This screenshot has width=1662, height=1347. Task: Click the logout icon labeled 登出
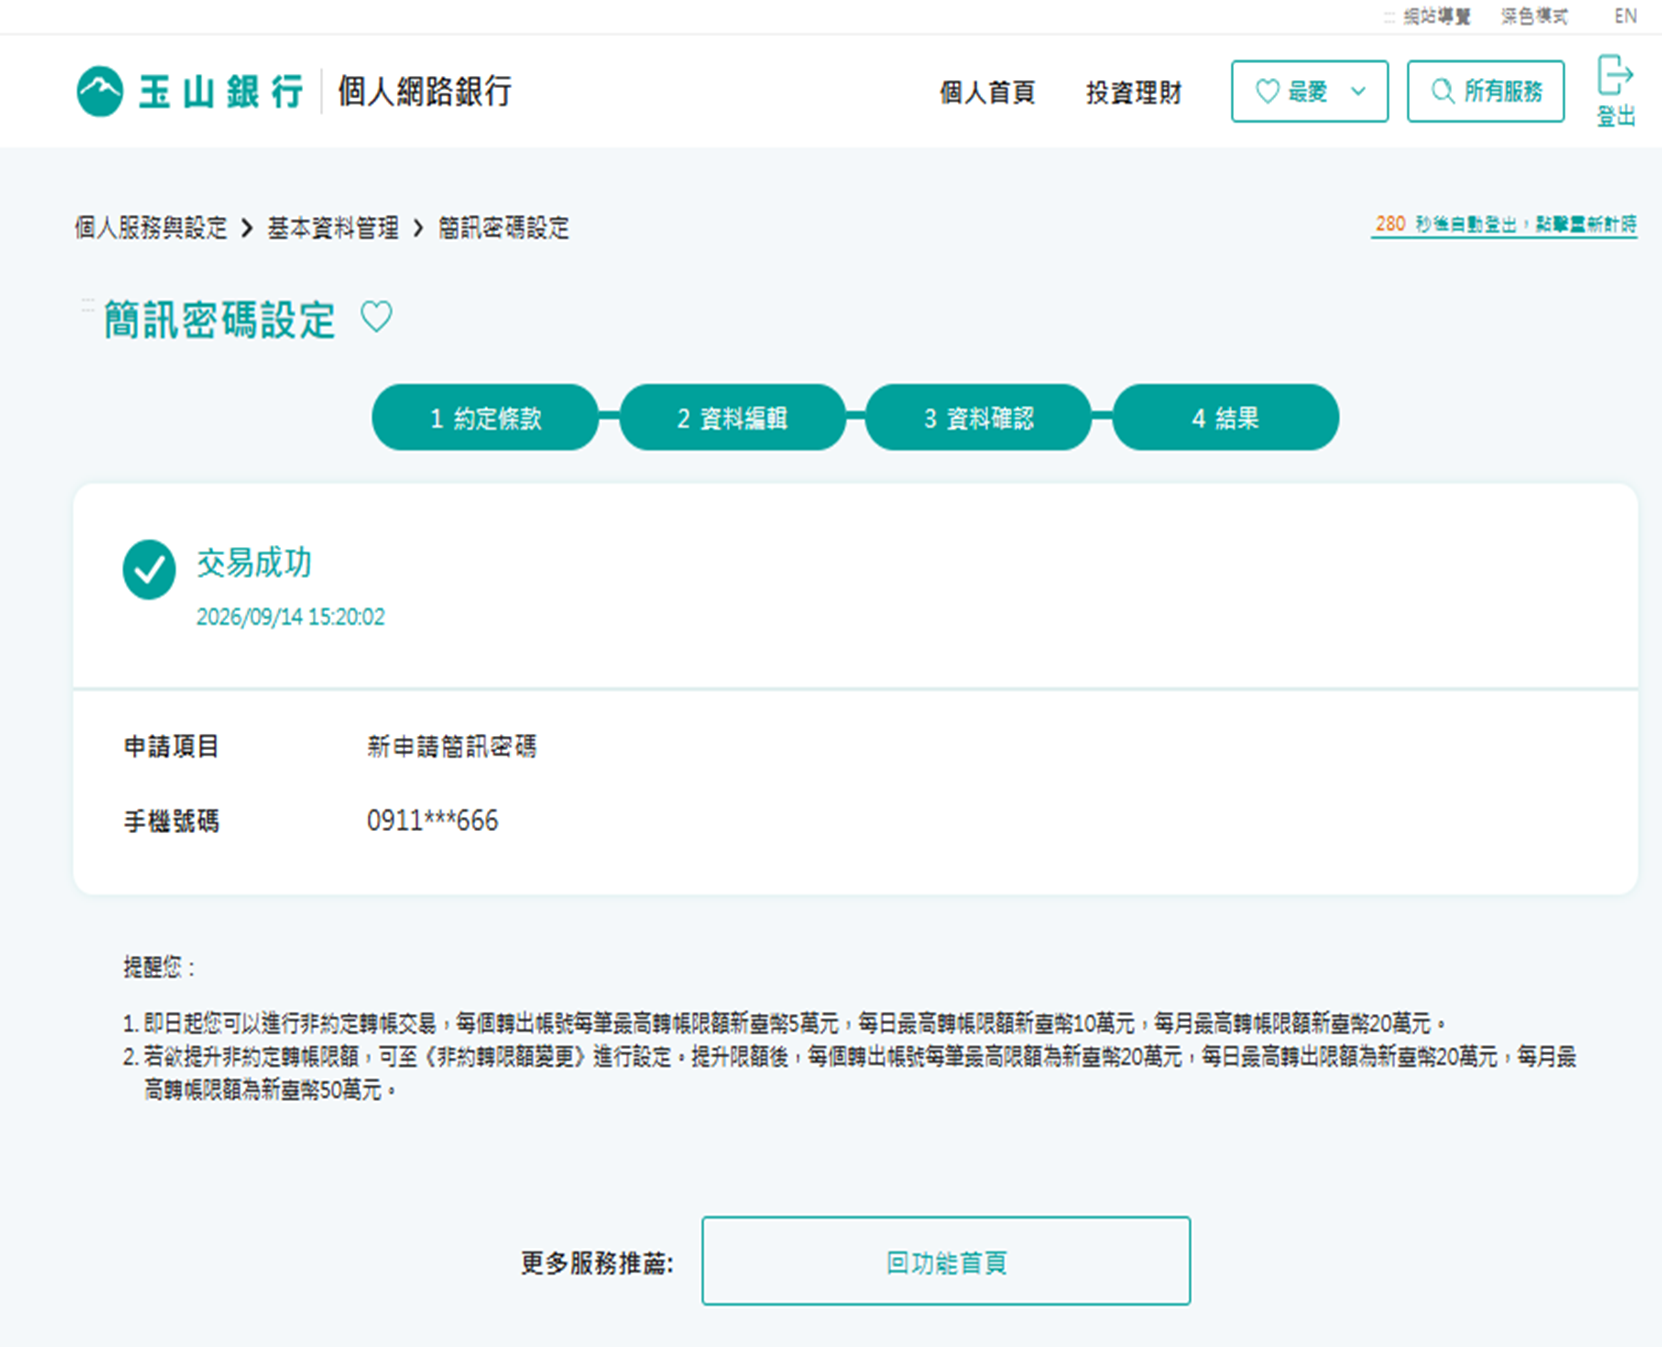[x=1615, y=91]
